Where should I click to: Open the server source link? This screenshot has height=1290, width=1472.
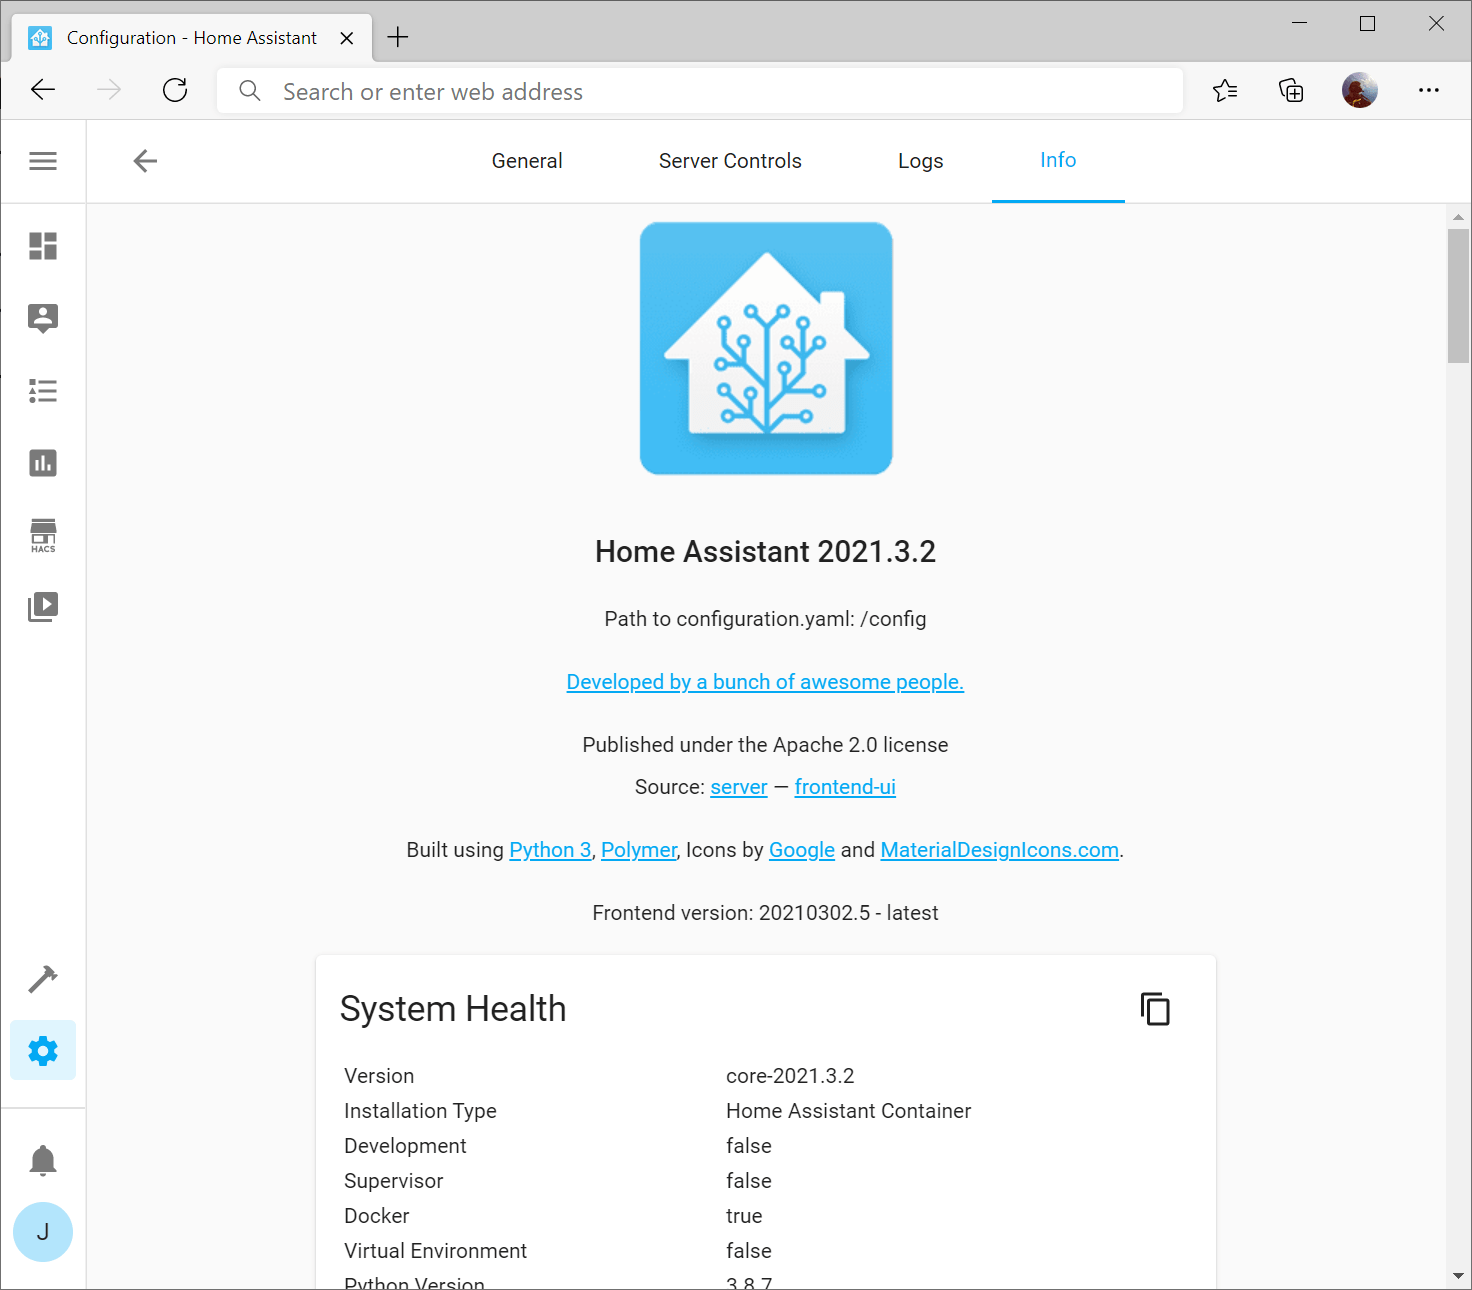pos(739,787)
